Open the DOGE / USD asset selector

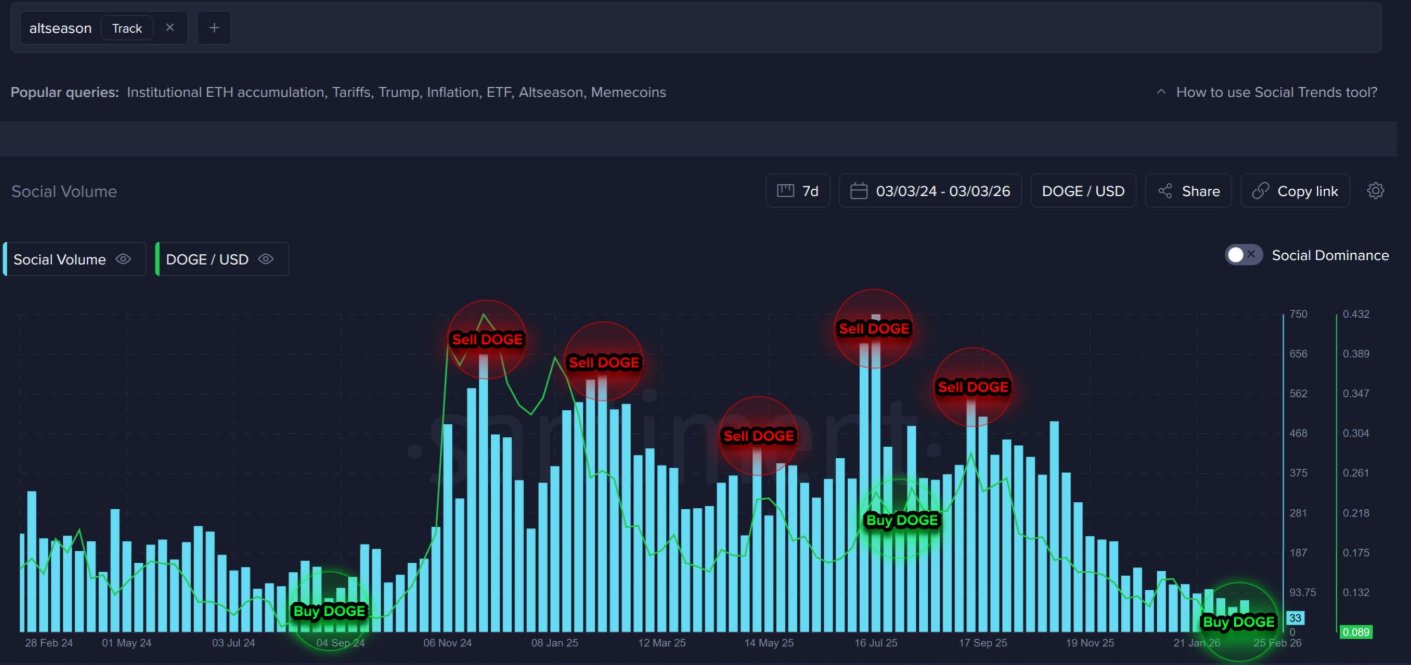pos(1082,191)
